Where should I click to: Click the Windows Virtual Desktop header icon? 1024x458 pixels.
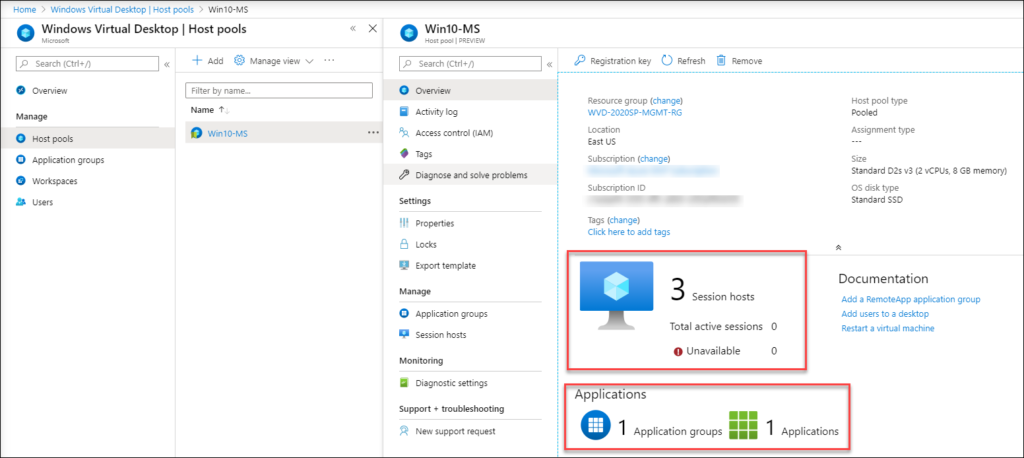click(x=25, y=33)
